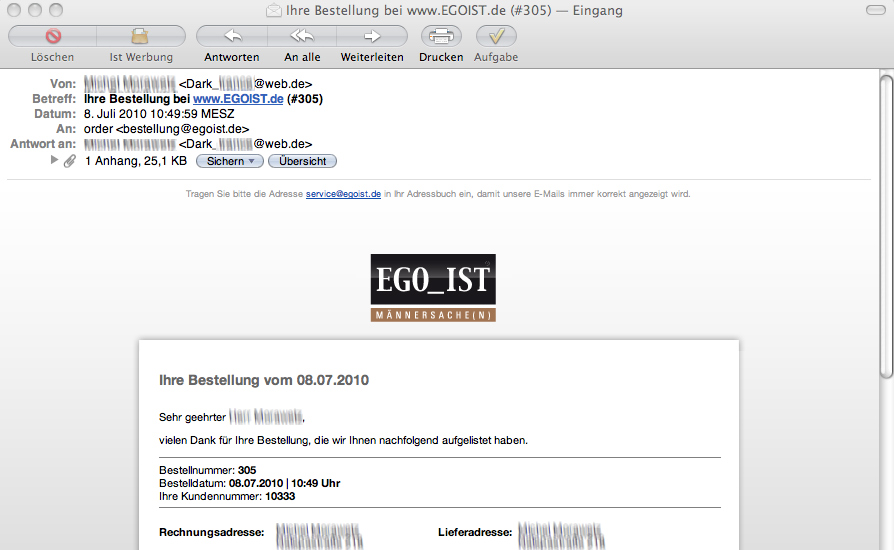Print the email with Drucken icon
Image resolution: width=894 pixels, height=550 pixels.
coord(441,36)
